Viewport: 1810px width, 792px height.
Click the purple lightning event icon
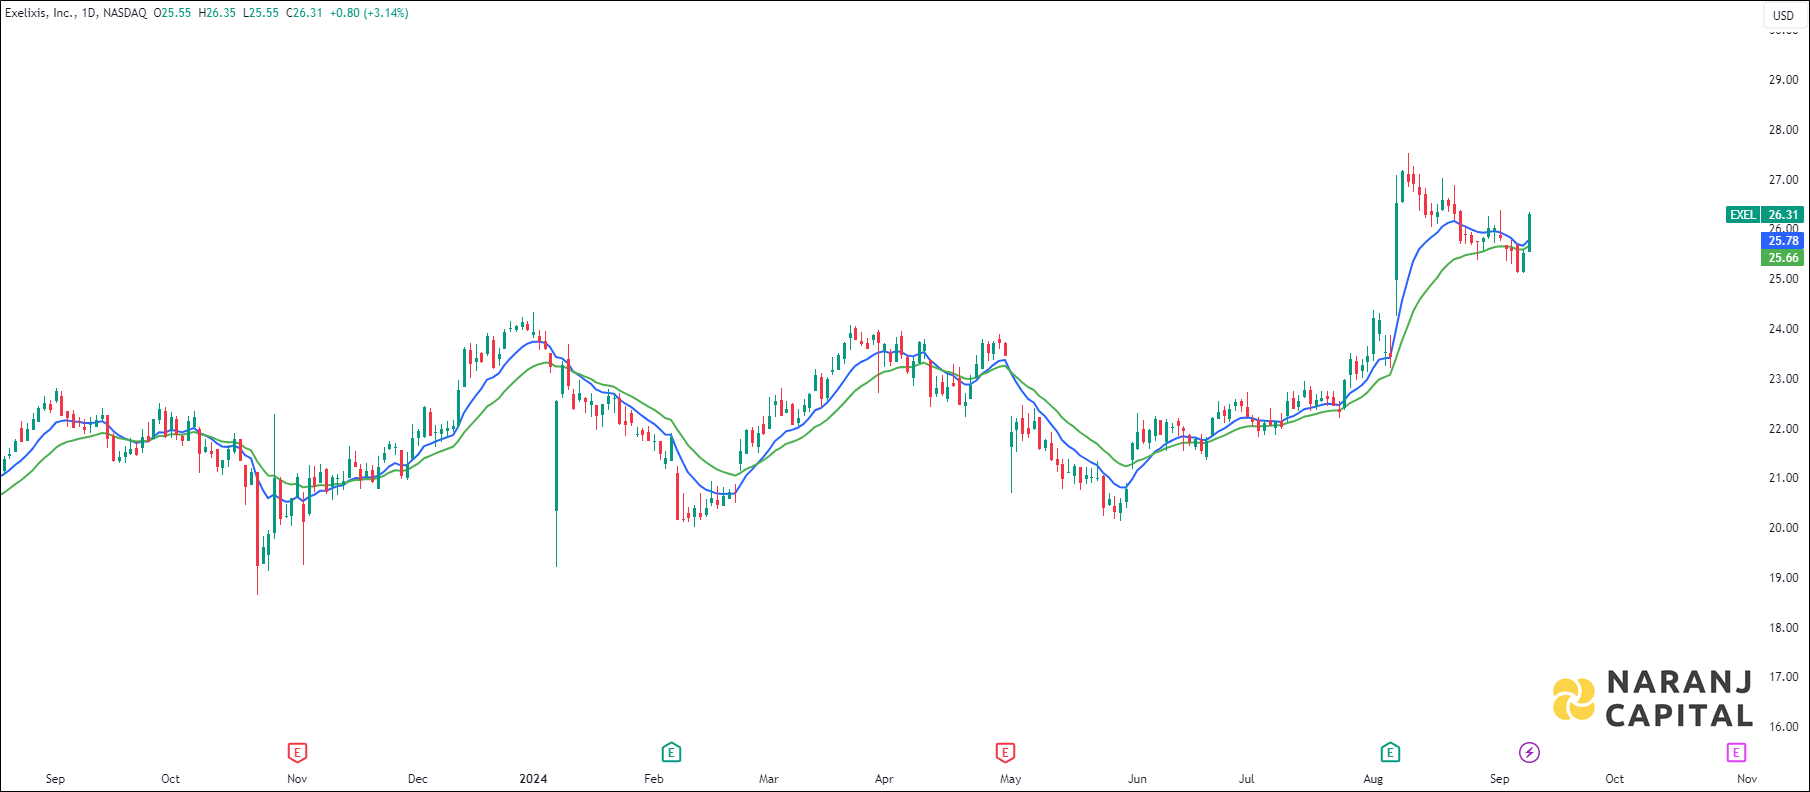click(x=1529, y=752)
